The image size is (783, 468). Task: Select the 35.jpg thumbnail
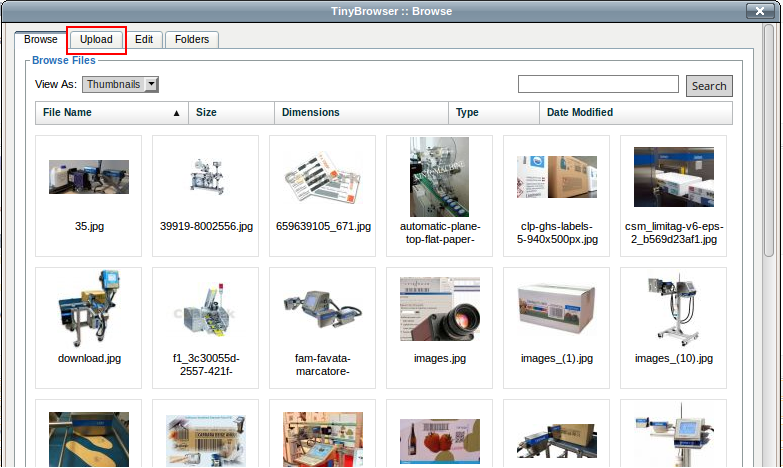89,177
